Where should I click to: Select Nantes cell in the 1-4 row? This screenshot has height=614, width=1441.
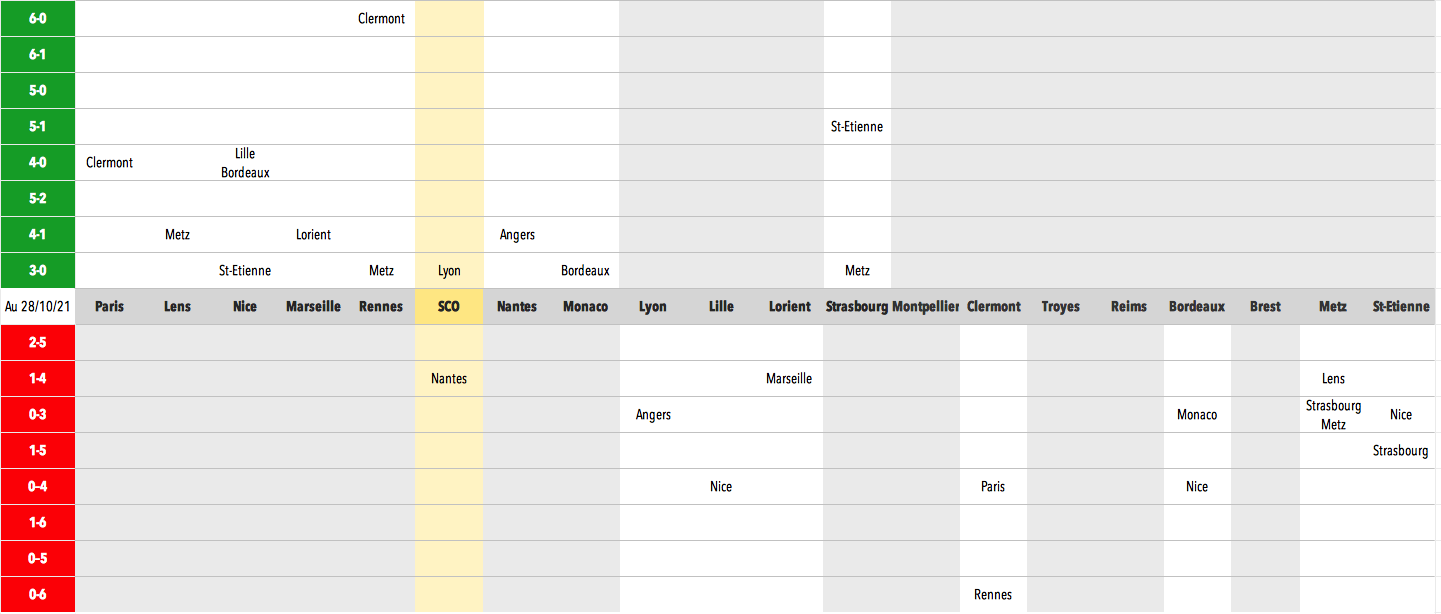pos(449,379)
